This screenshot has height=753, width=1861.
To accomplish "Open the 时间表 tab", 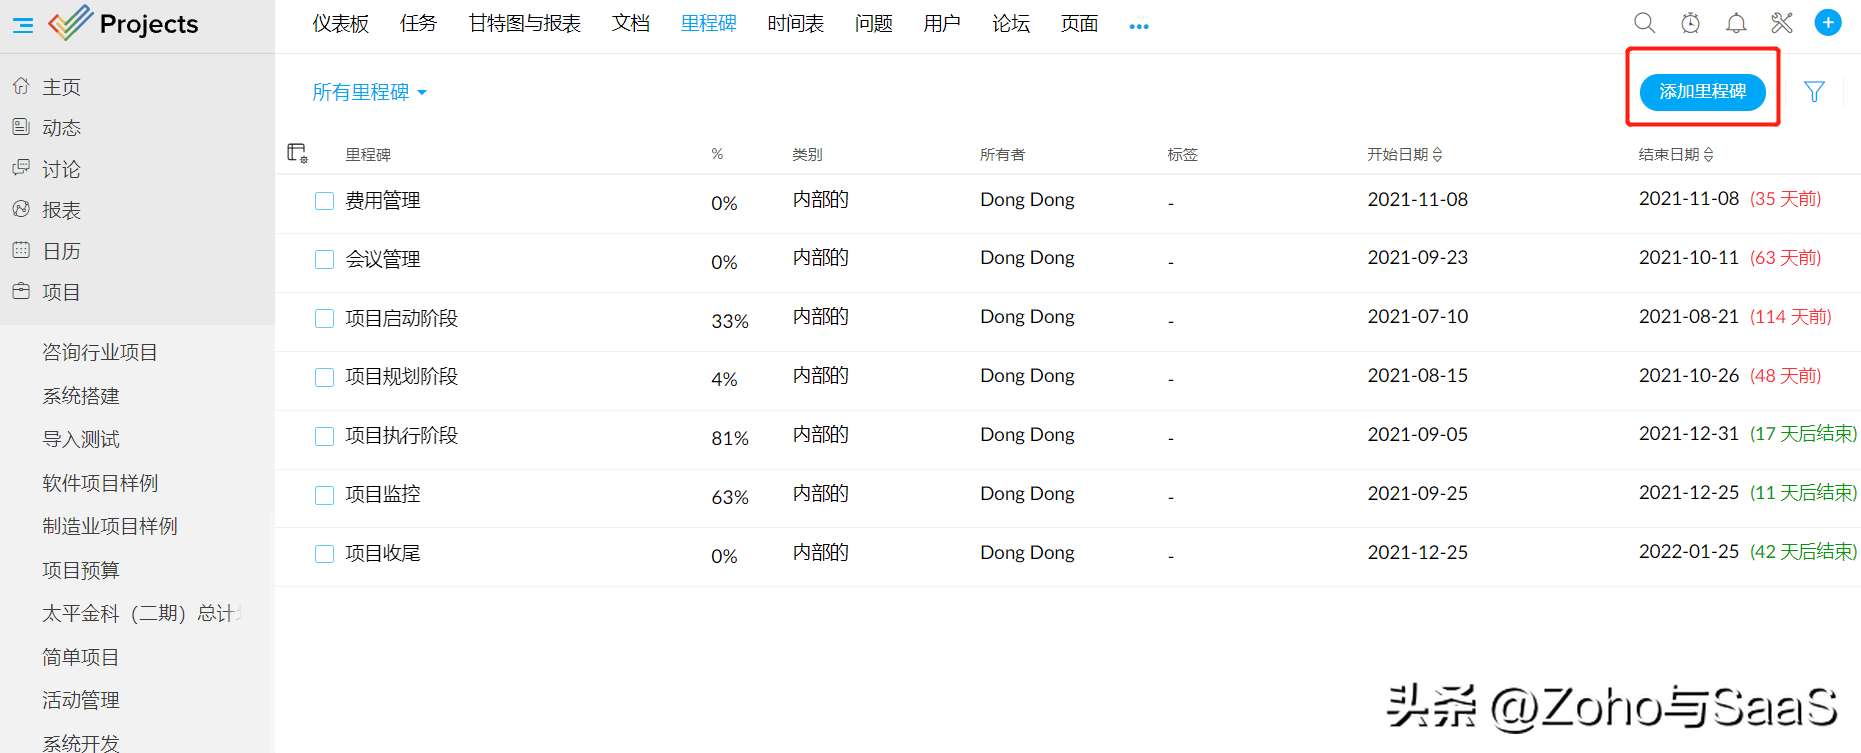I will [x=796, y=23].
